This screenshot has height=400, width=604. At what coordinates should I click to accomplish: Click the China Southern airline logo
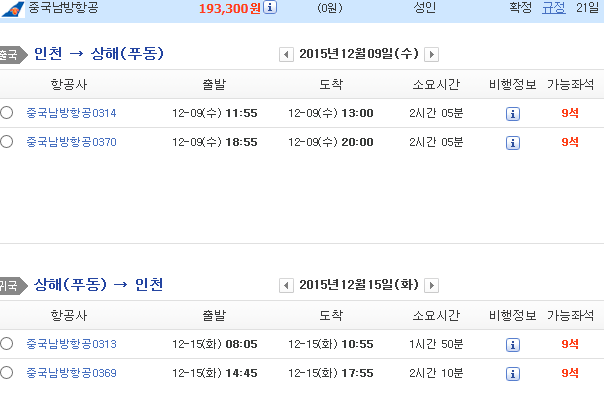(13, 9)
